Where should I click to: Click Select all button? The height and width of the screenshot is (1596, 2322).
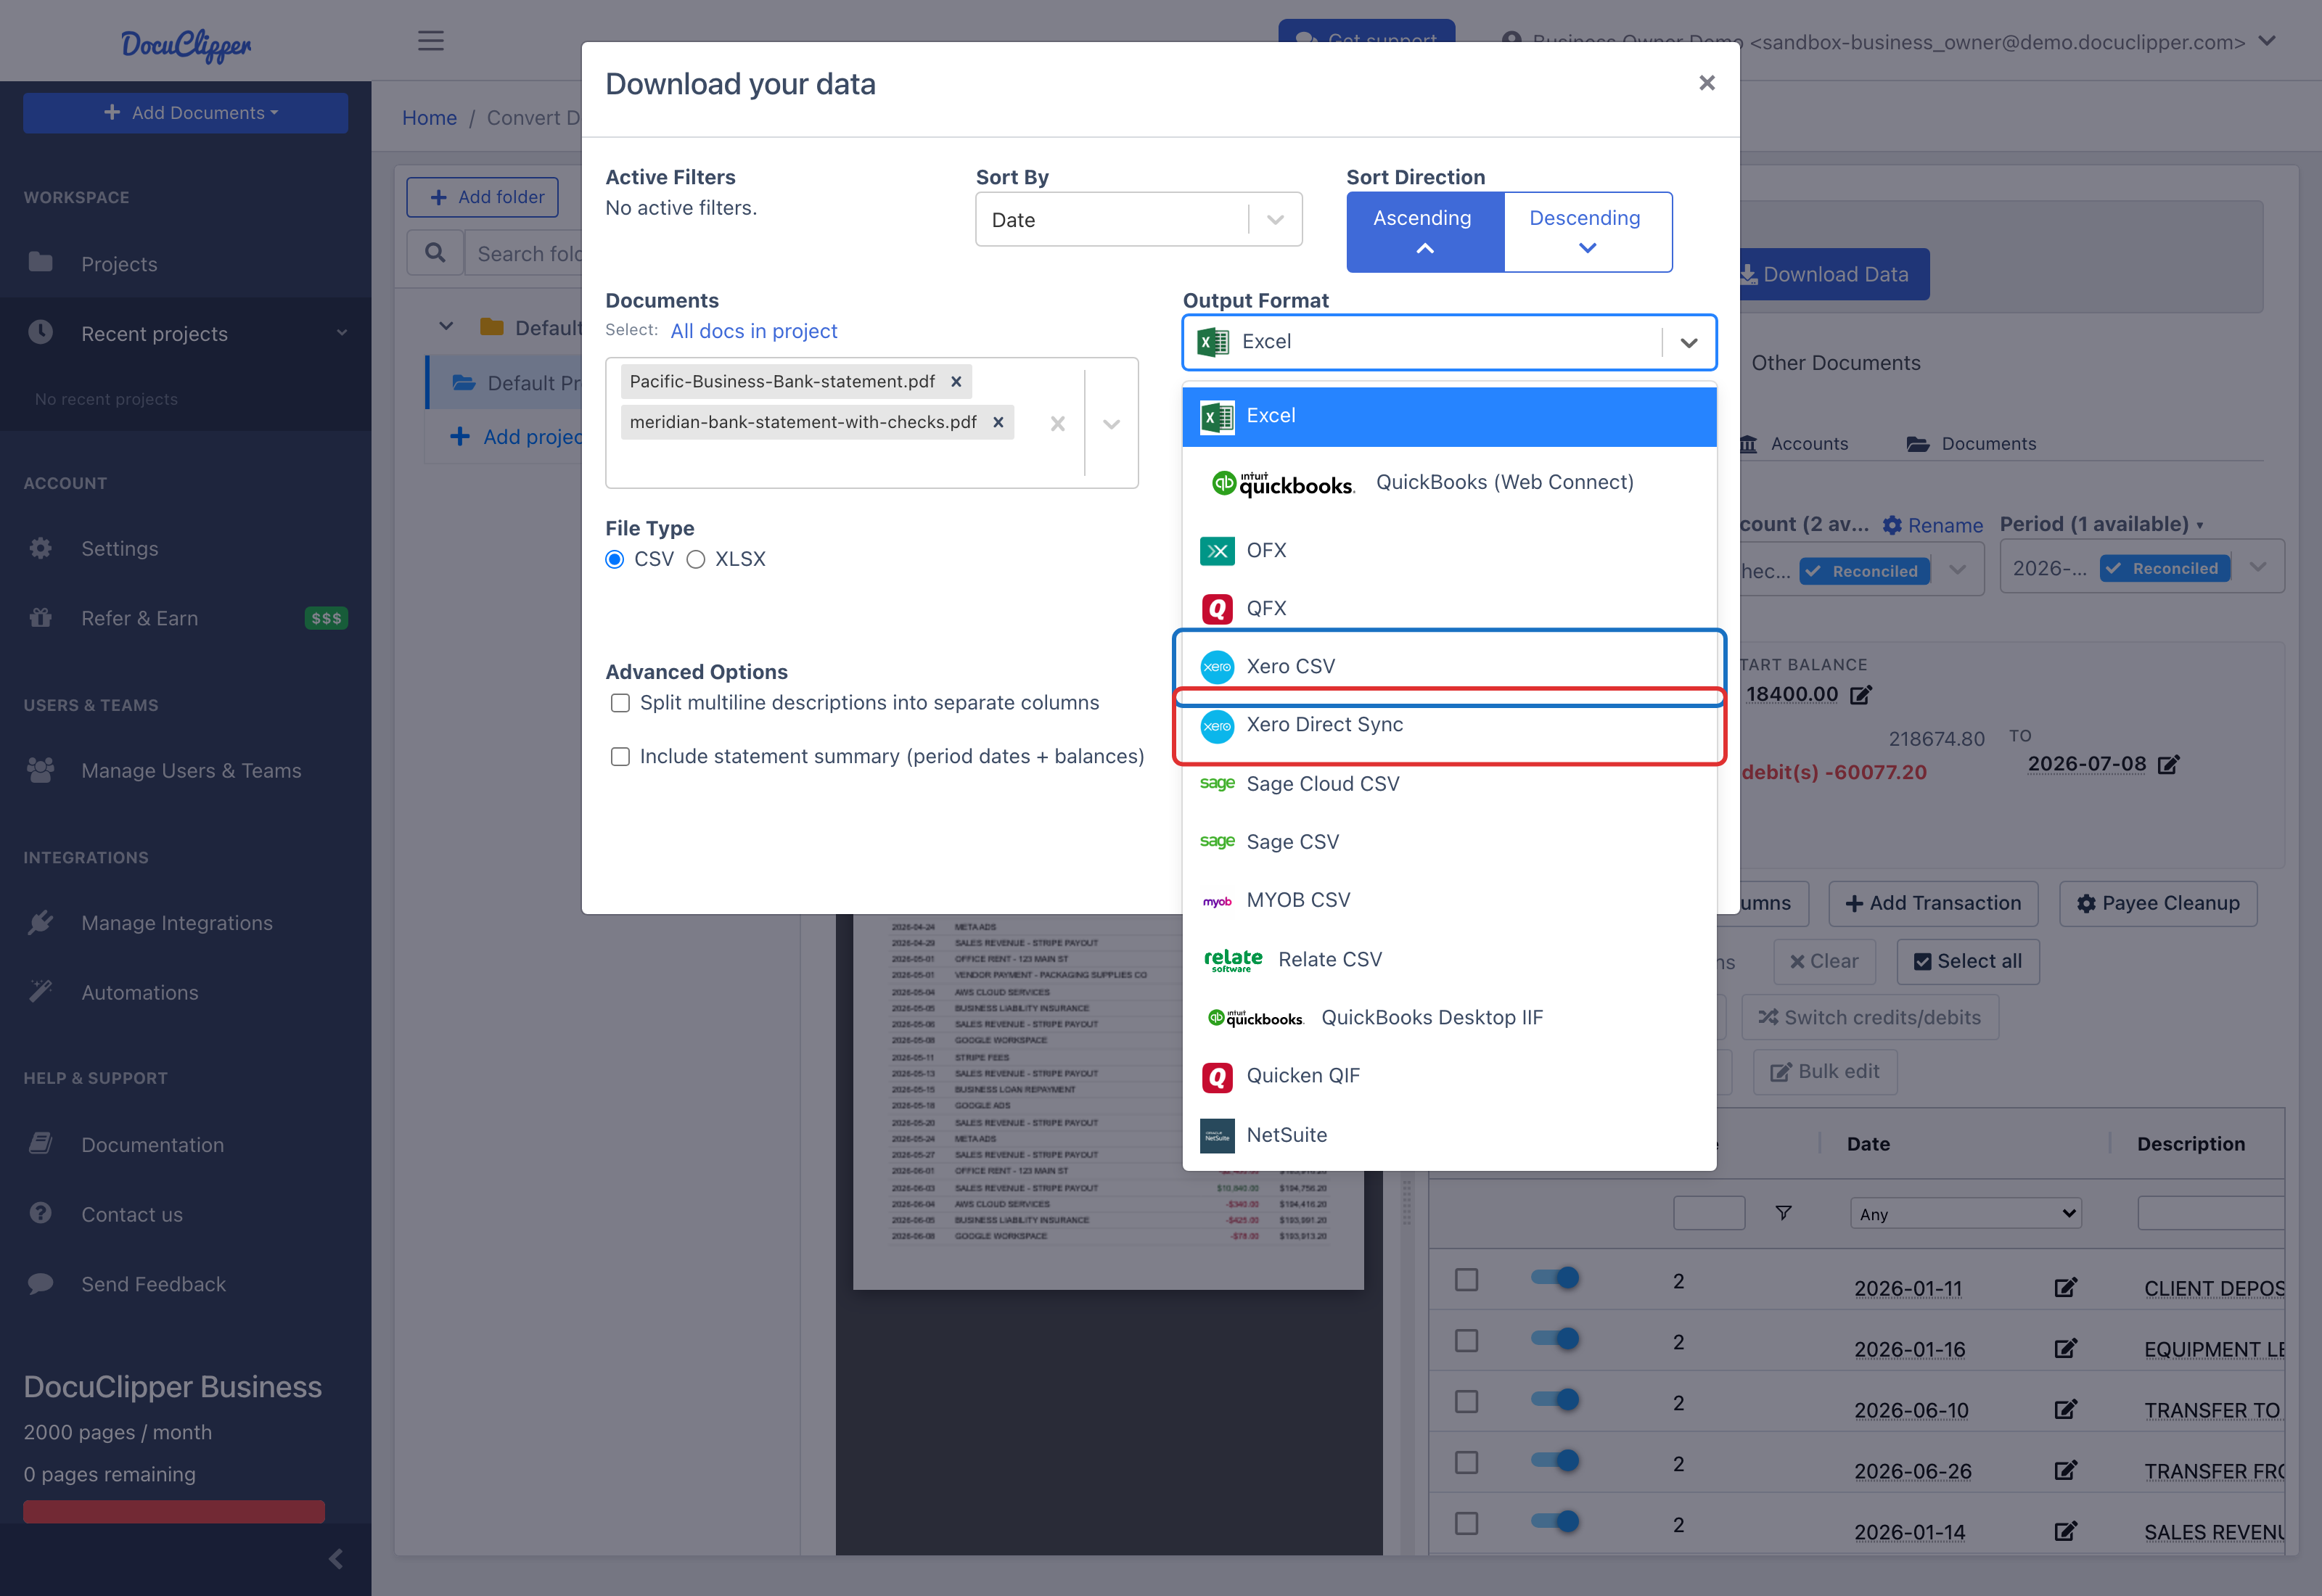pyautogui.click(x=1967, y=962)
